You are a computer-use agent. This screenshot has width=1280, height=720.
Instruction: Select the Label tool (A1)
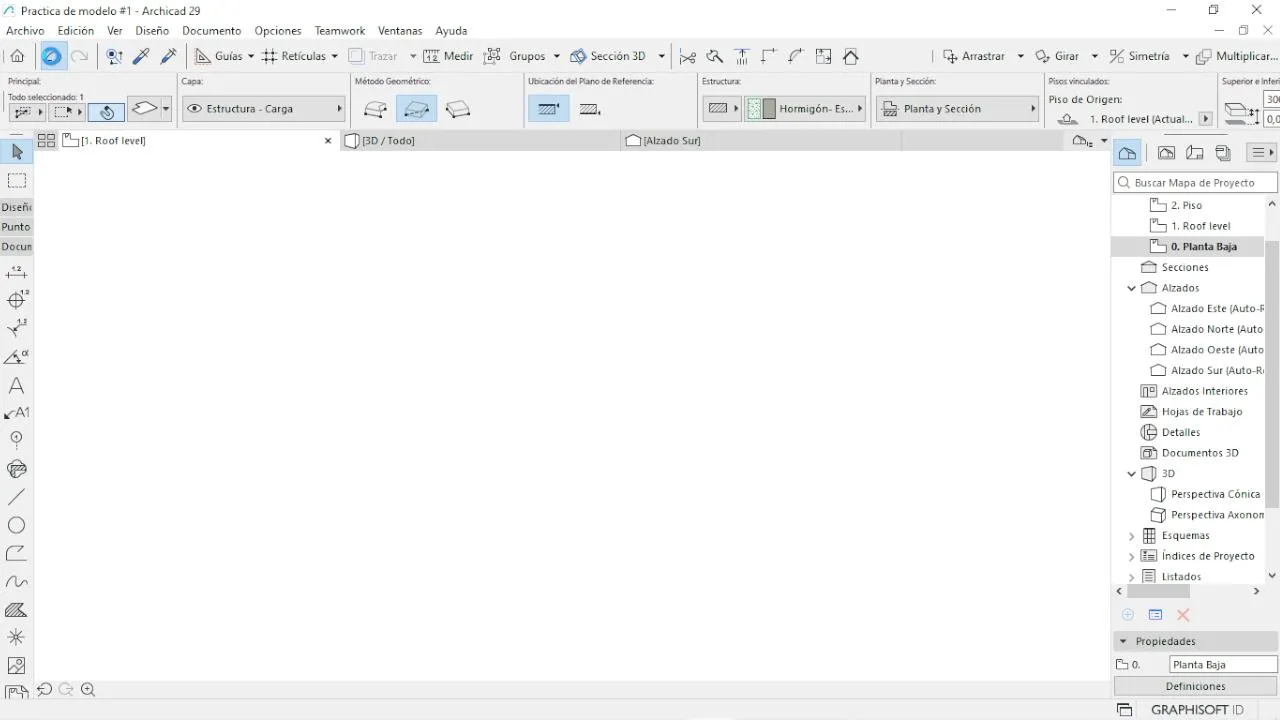pos(17,412)
